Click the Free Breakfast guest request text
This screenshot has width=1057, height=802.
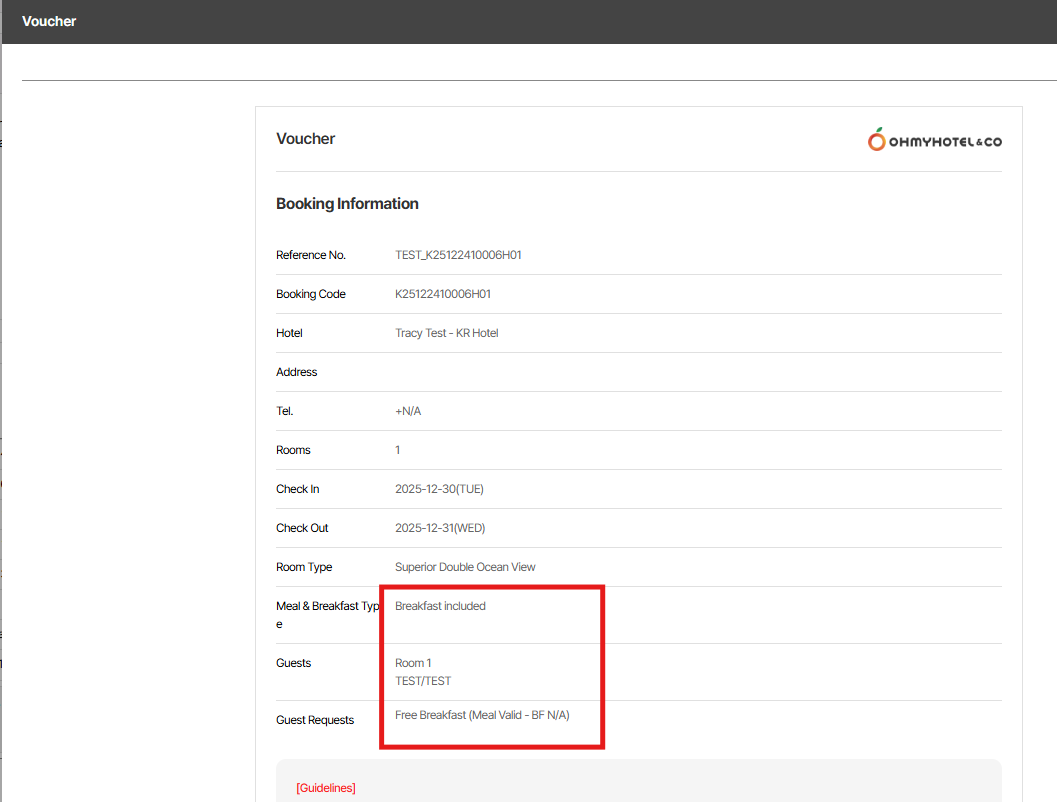[x=482, y=715]
